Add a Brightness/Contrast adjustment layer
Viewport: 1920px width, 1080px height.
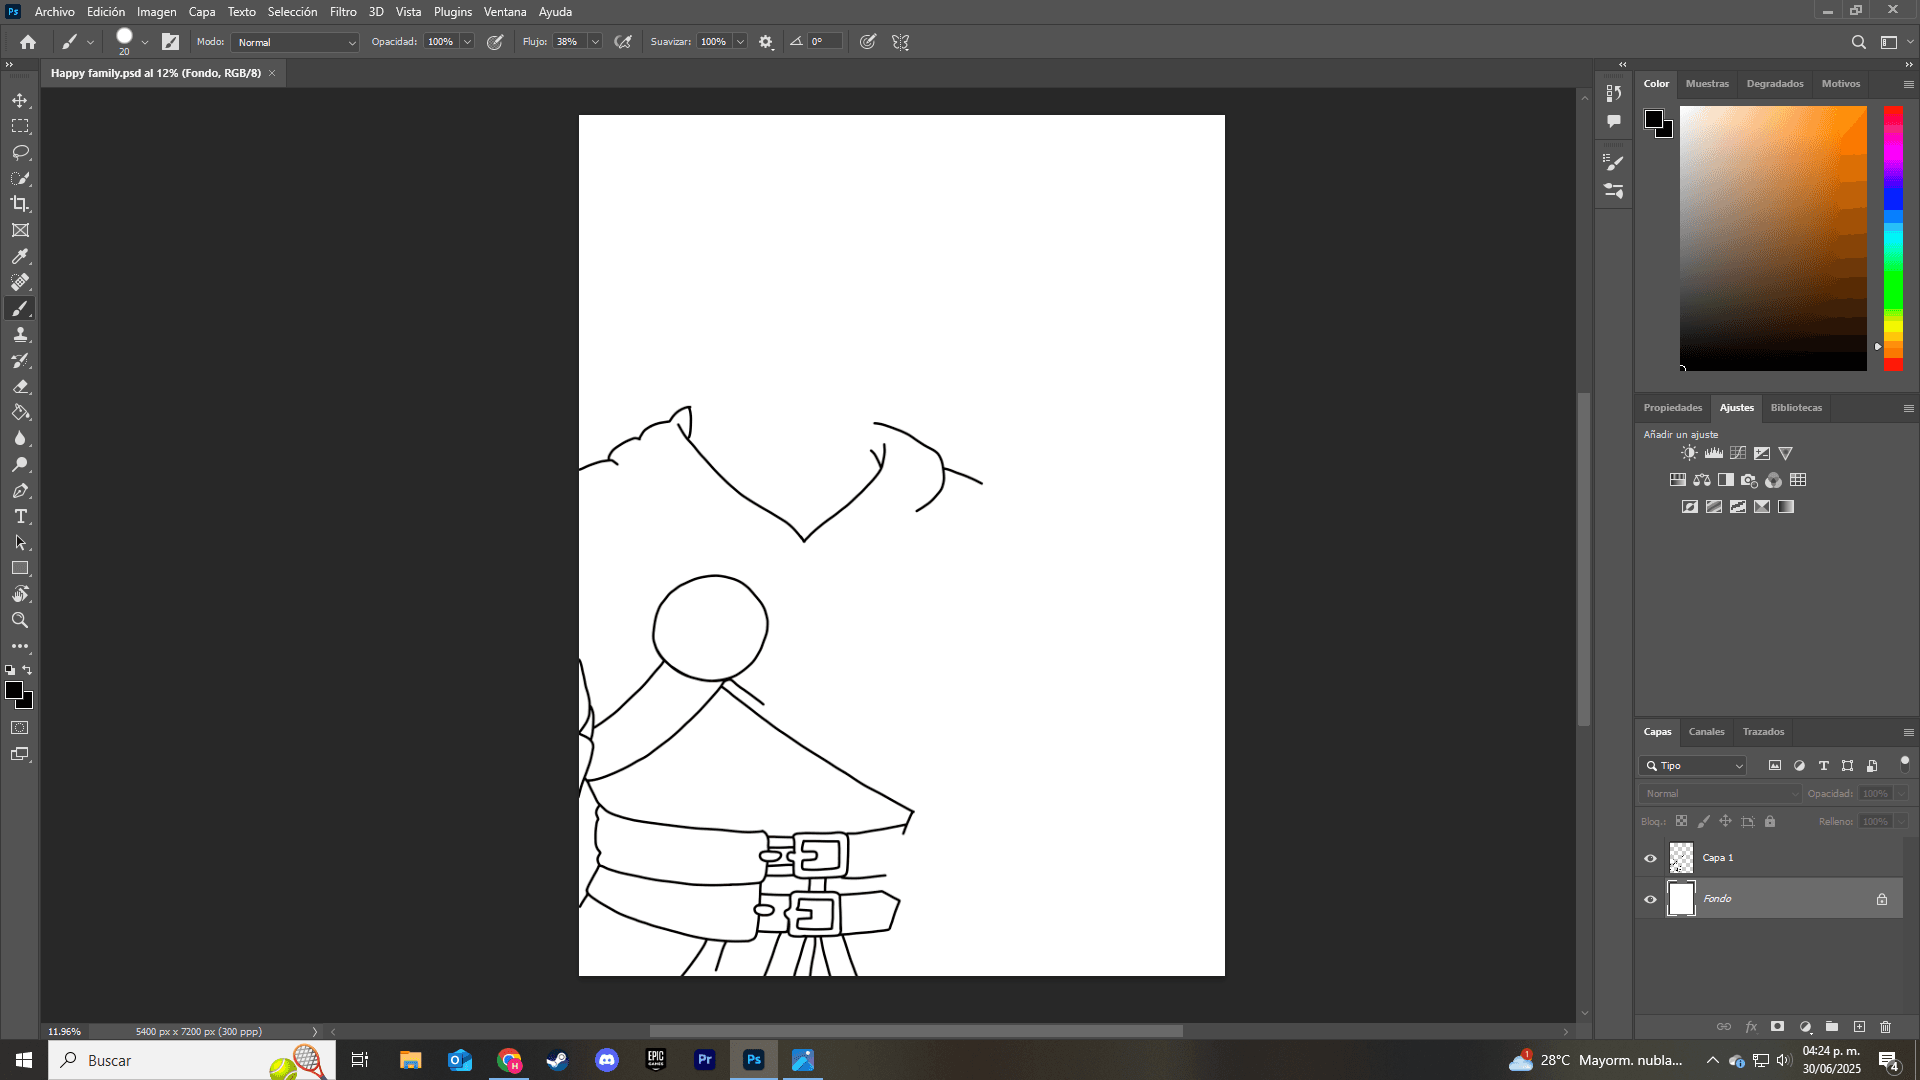point(1689,452)
